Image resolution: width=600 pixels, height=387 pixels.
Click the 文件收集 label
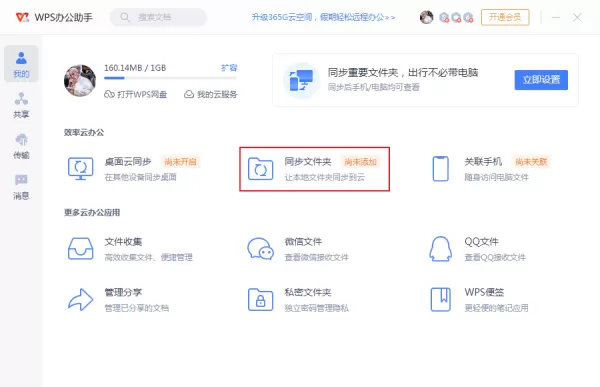(x=123, y=242)
